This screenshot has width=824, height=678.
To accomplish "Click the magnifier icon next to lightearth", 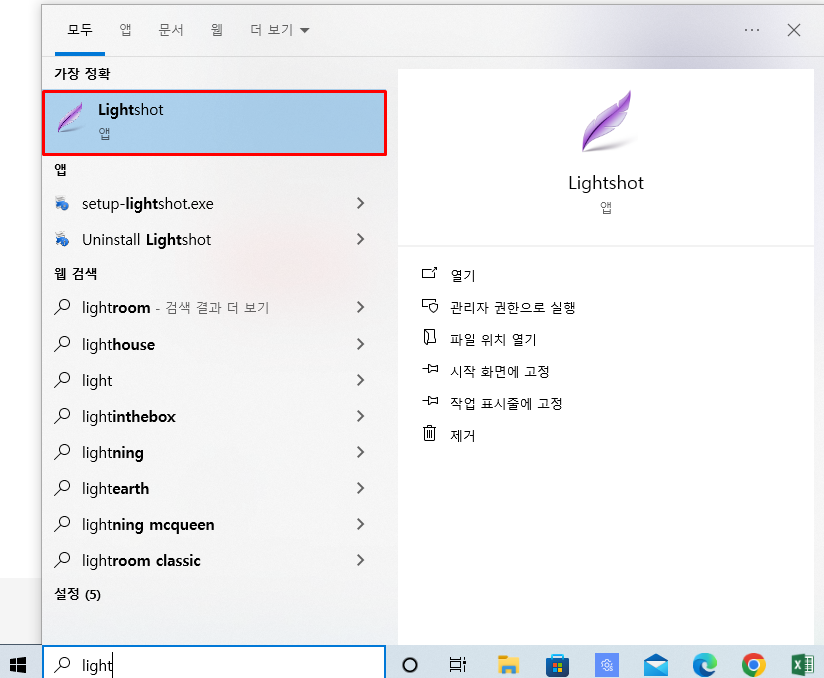I will [x=62, y=488].
